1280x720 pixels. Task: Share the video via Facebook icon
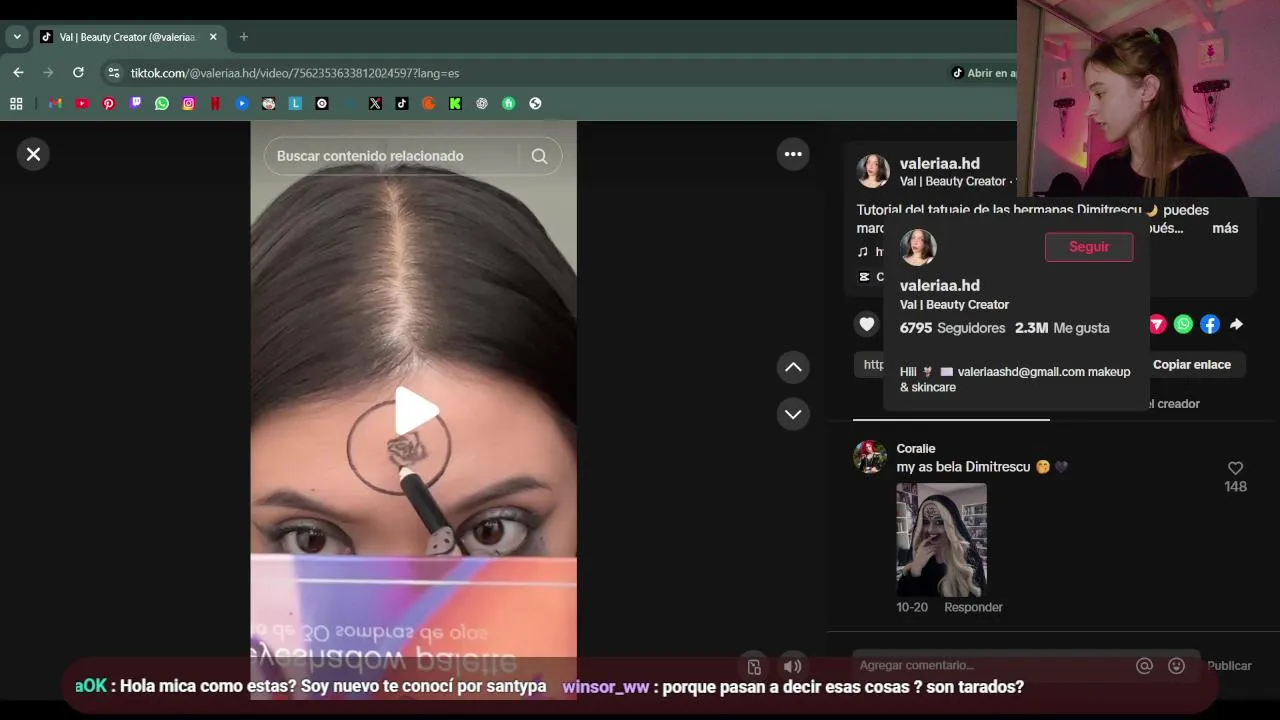[x=1210, y=324]
